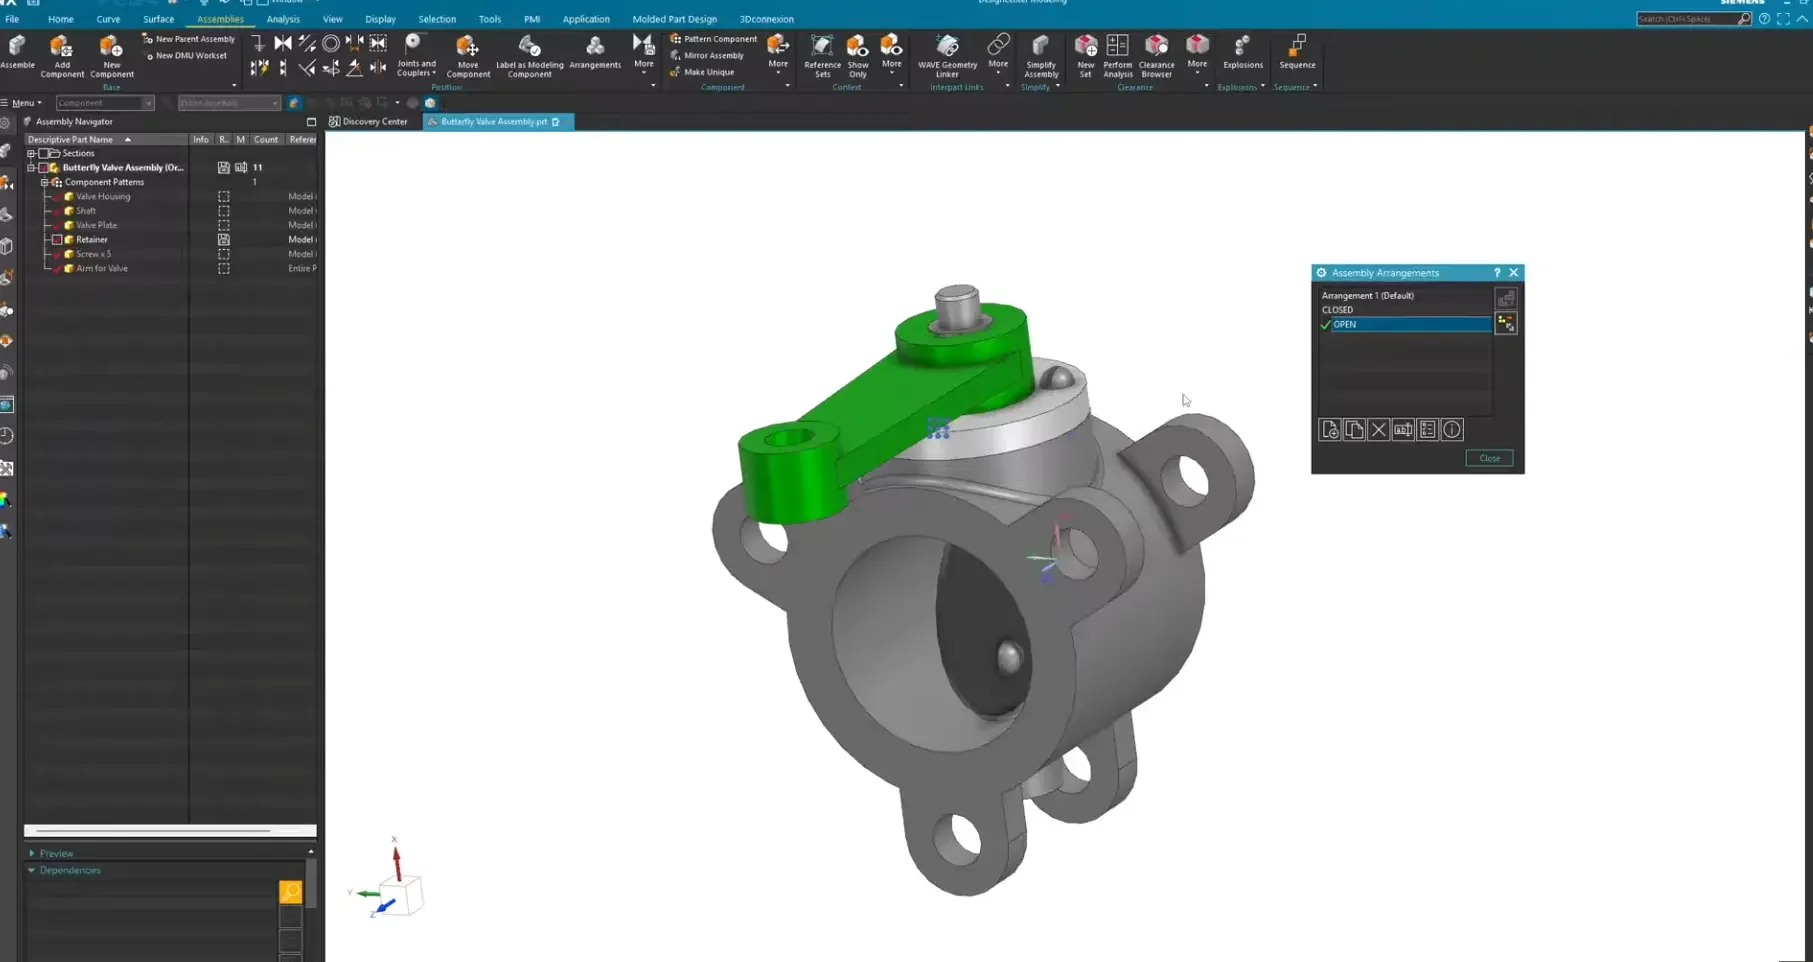Expand the Component Patterns node

[44, 182]
